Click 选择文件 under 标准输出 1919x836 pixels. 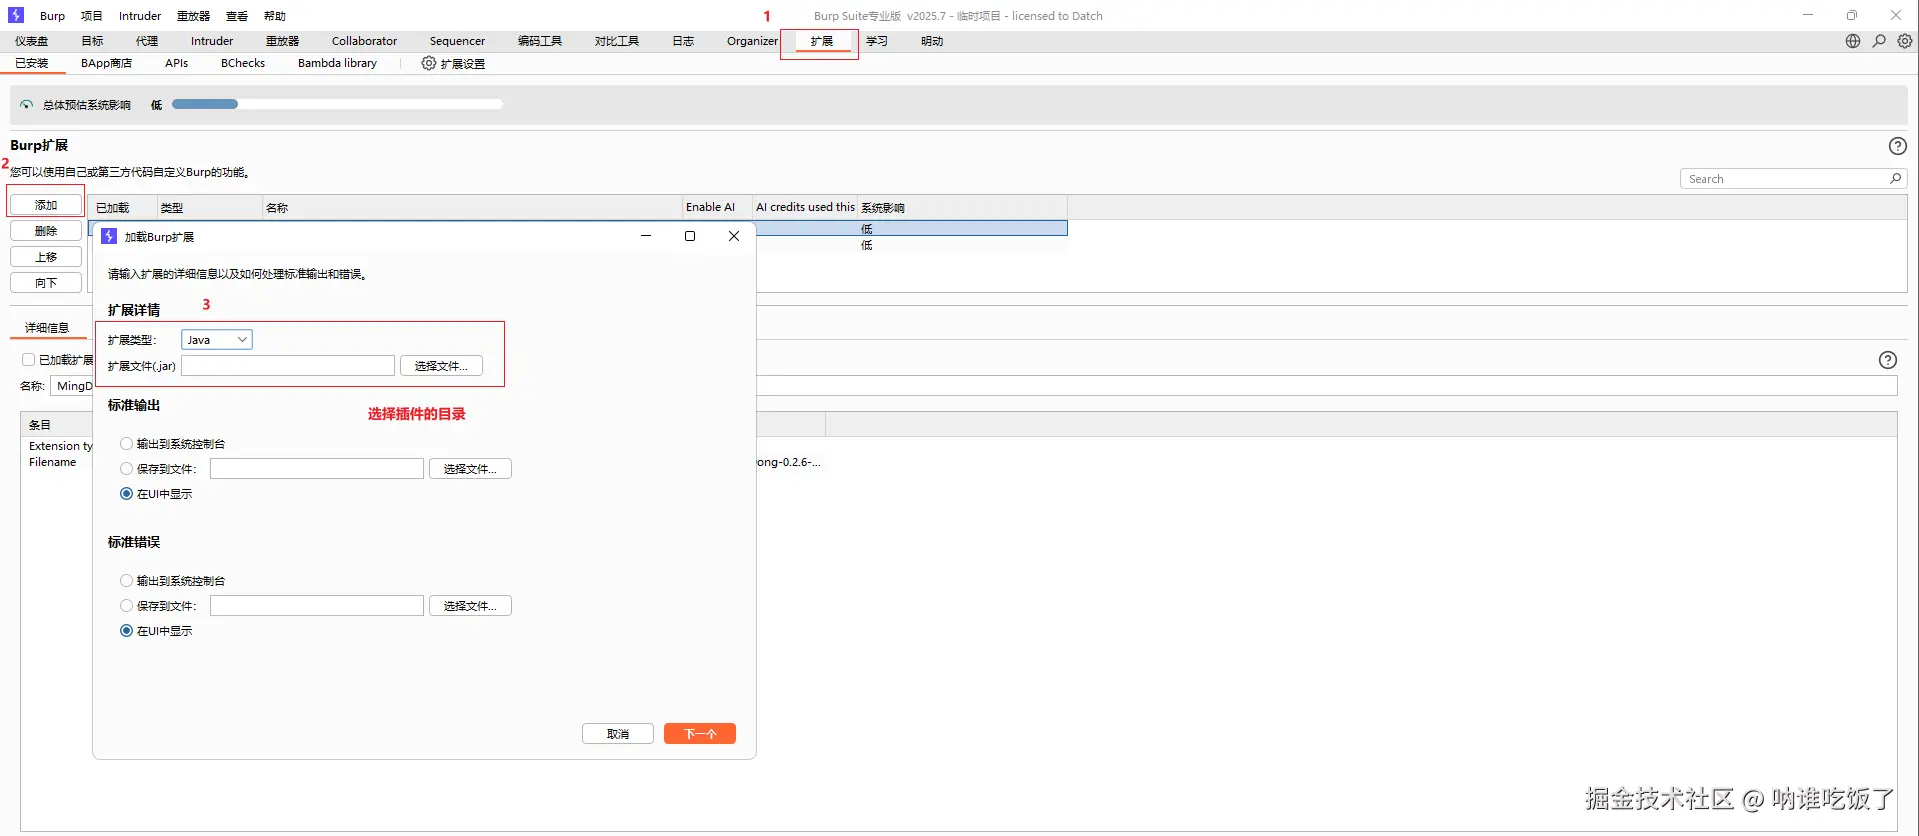(470, 469)
